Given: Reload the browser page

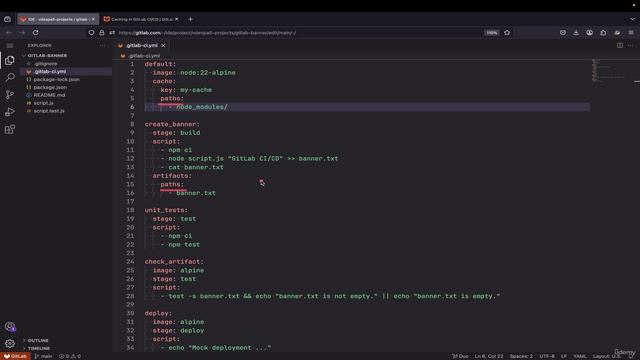Looking at the screenshot, I should (36, 33).
